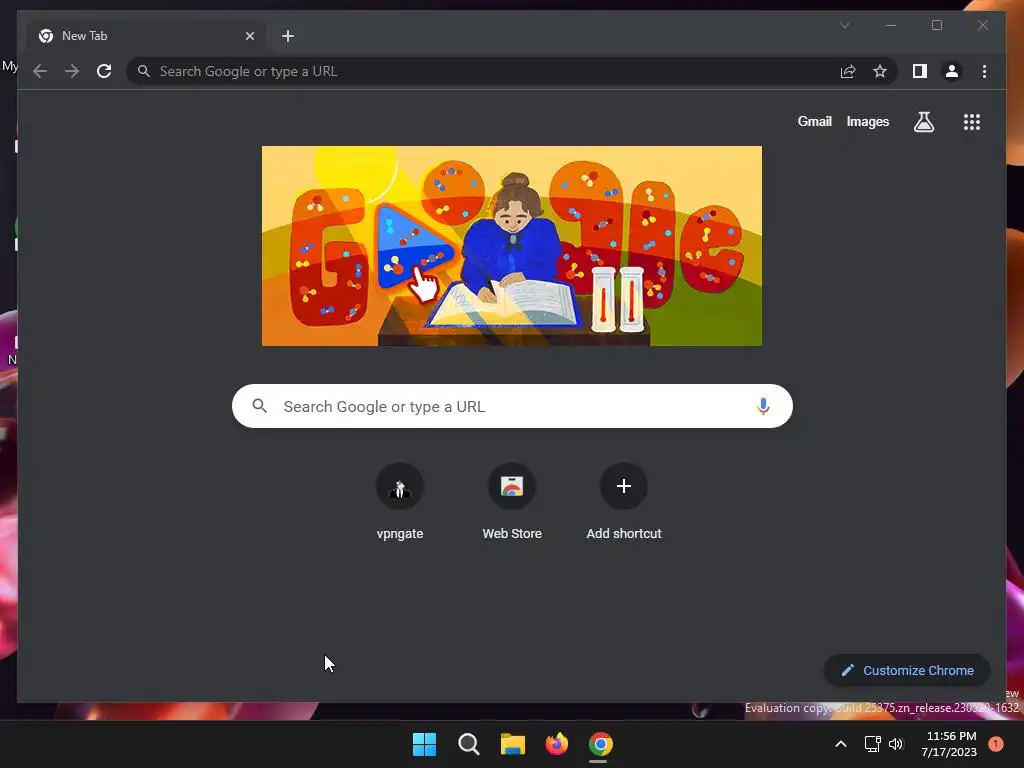Open volume tray icon
This screenshot has width=1024, height=768.
point(896,744)
